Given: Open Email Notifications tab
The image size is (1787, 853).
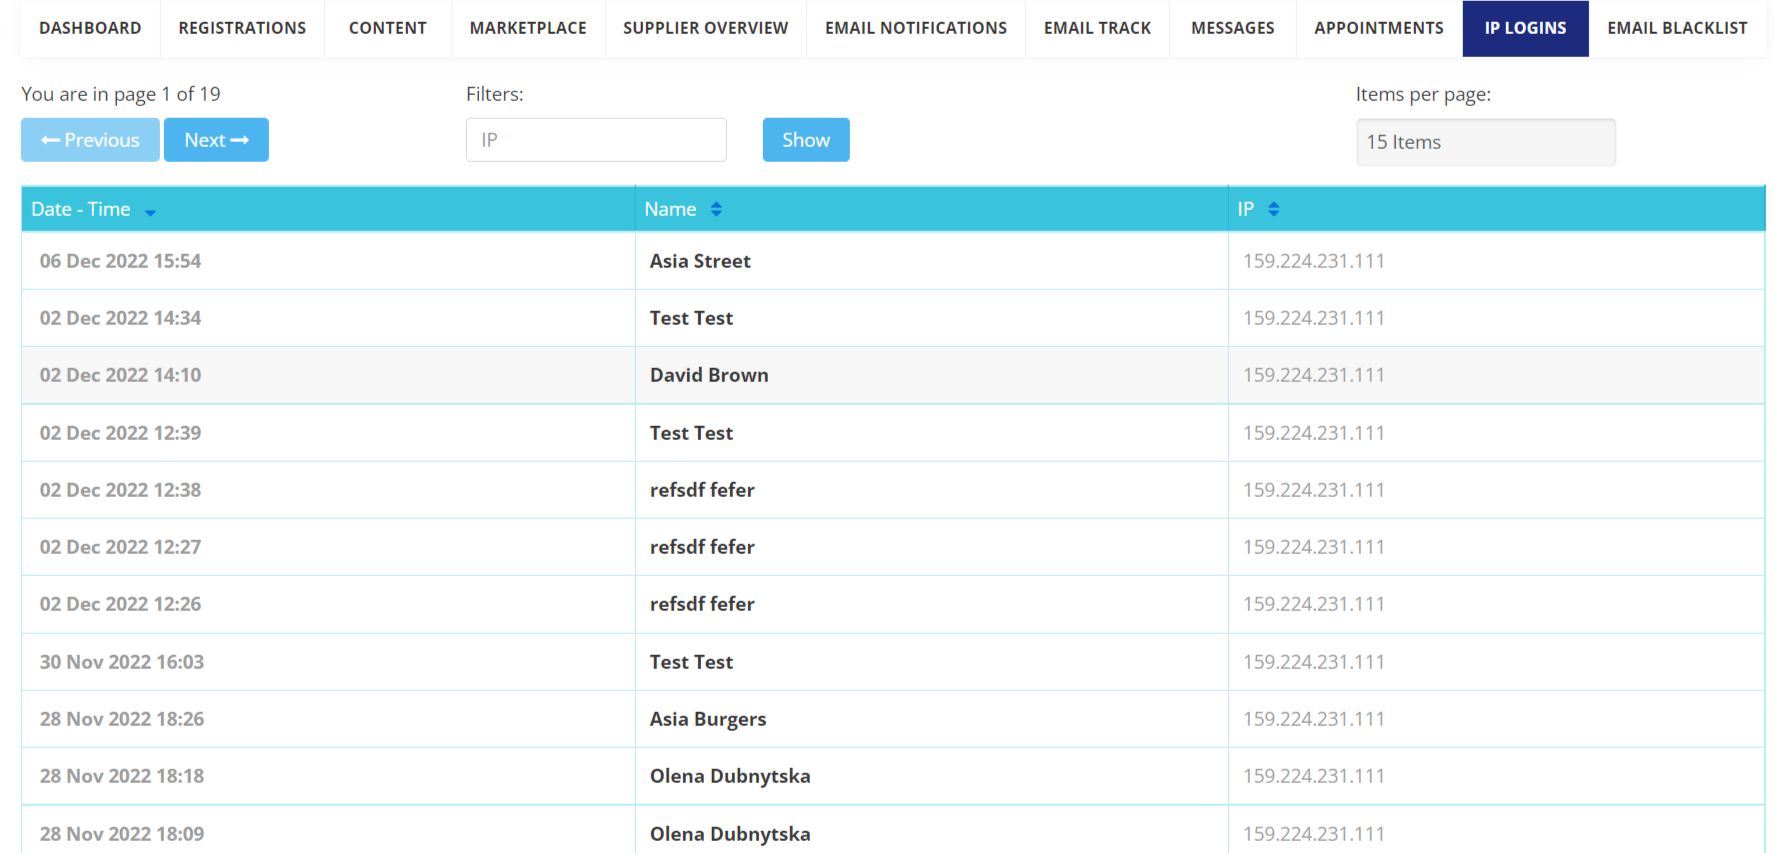Looking at the screenshot, I should click(x=916, y=28).
